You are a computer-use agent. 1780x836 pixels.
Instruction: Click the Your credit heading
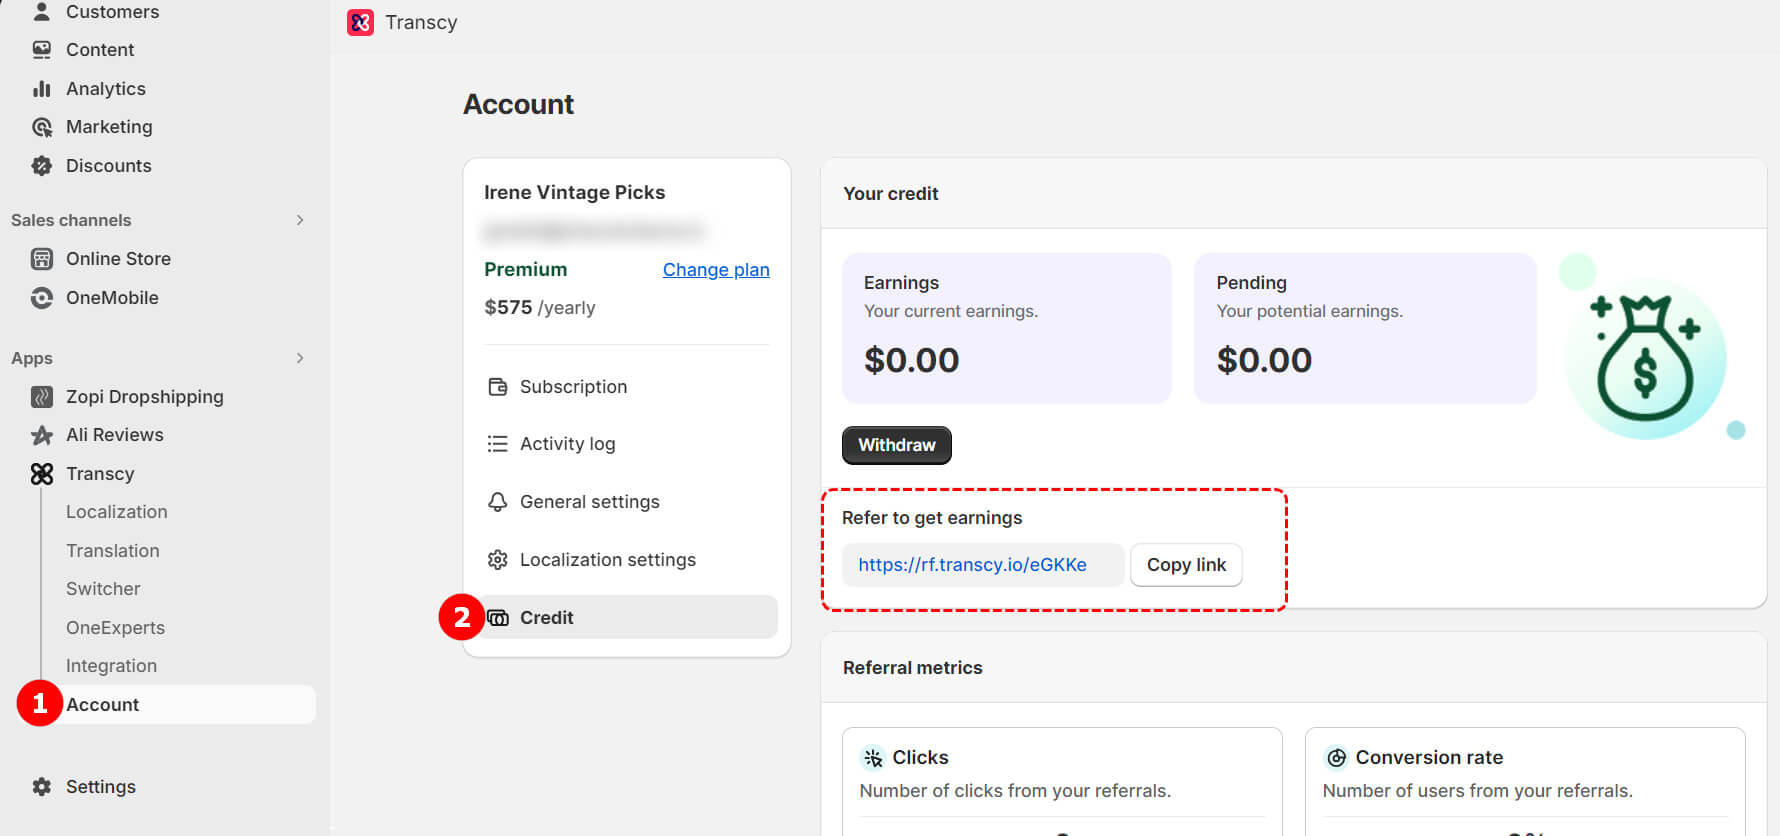(891, 194)
